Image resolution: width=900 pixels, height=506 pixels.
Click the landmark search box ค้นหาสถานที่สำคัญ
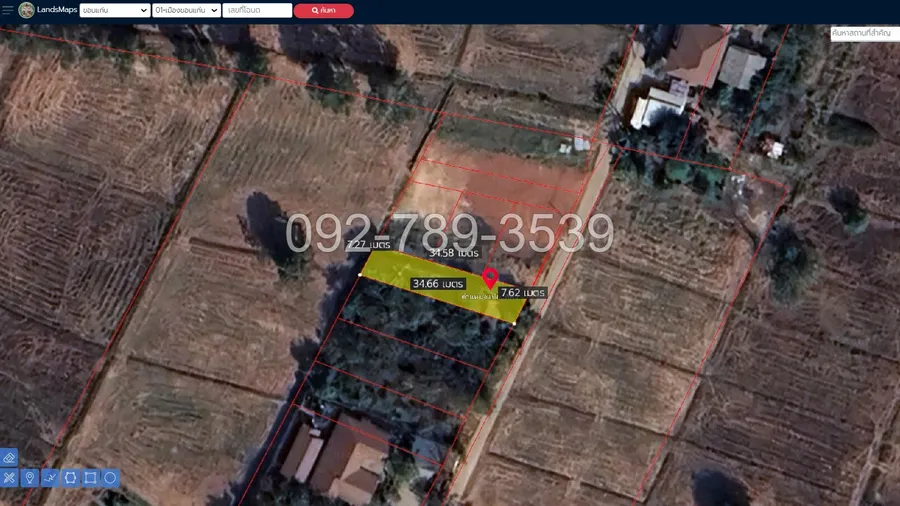point(864,33)
